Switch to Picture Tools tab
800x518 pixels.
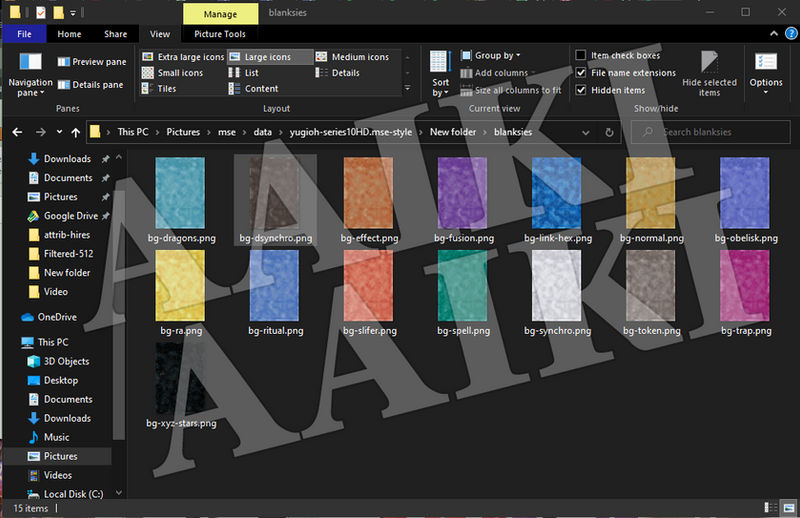220,34
